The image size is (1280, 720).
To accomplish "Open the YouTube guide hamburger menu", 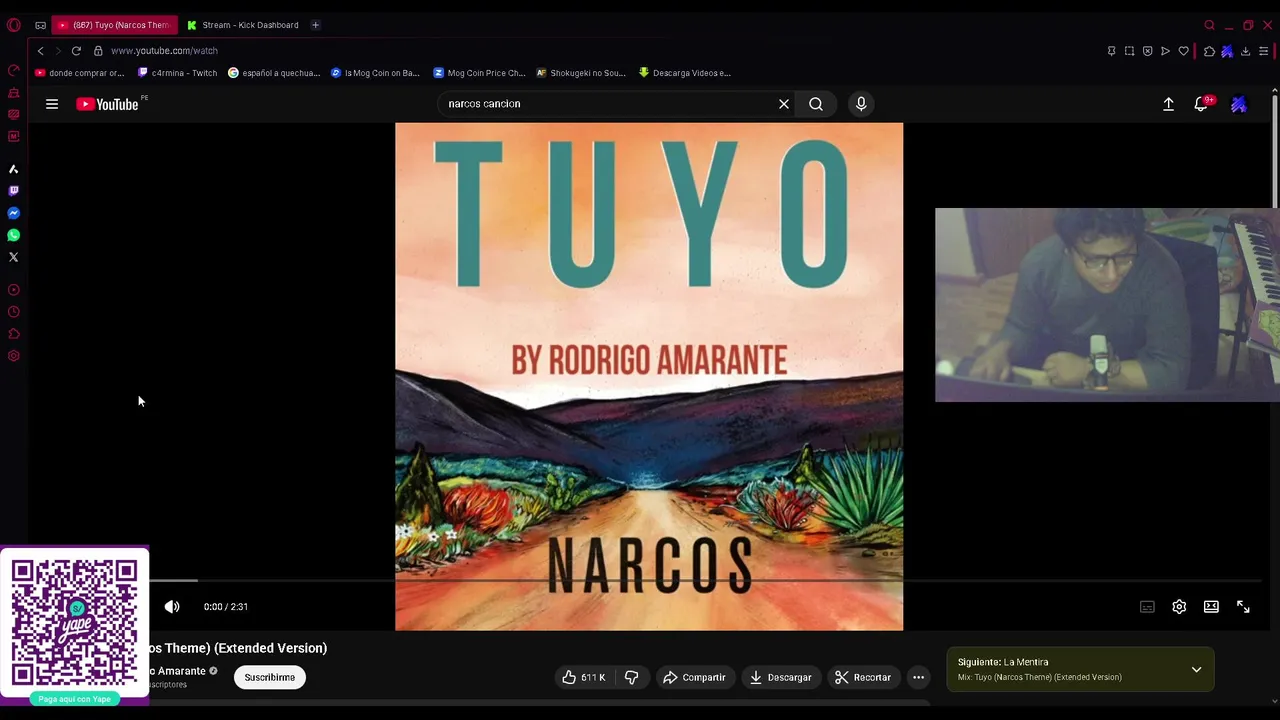I will point(52,104).
